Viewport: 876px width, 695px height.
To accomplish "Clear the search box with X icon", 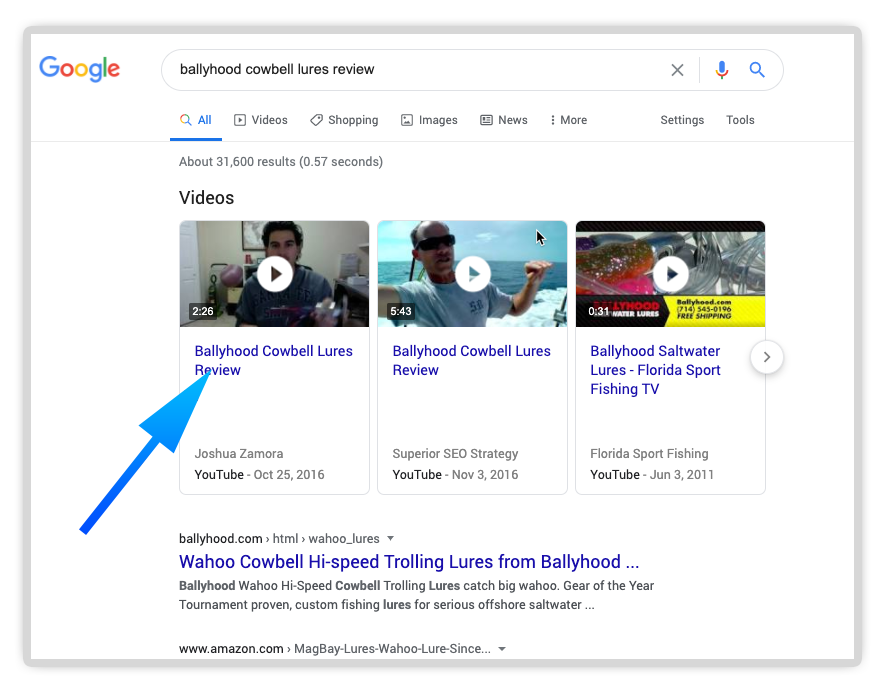I will point(677,70).
